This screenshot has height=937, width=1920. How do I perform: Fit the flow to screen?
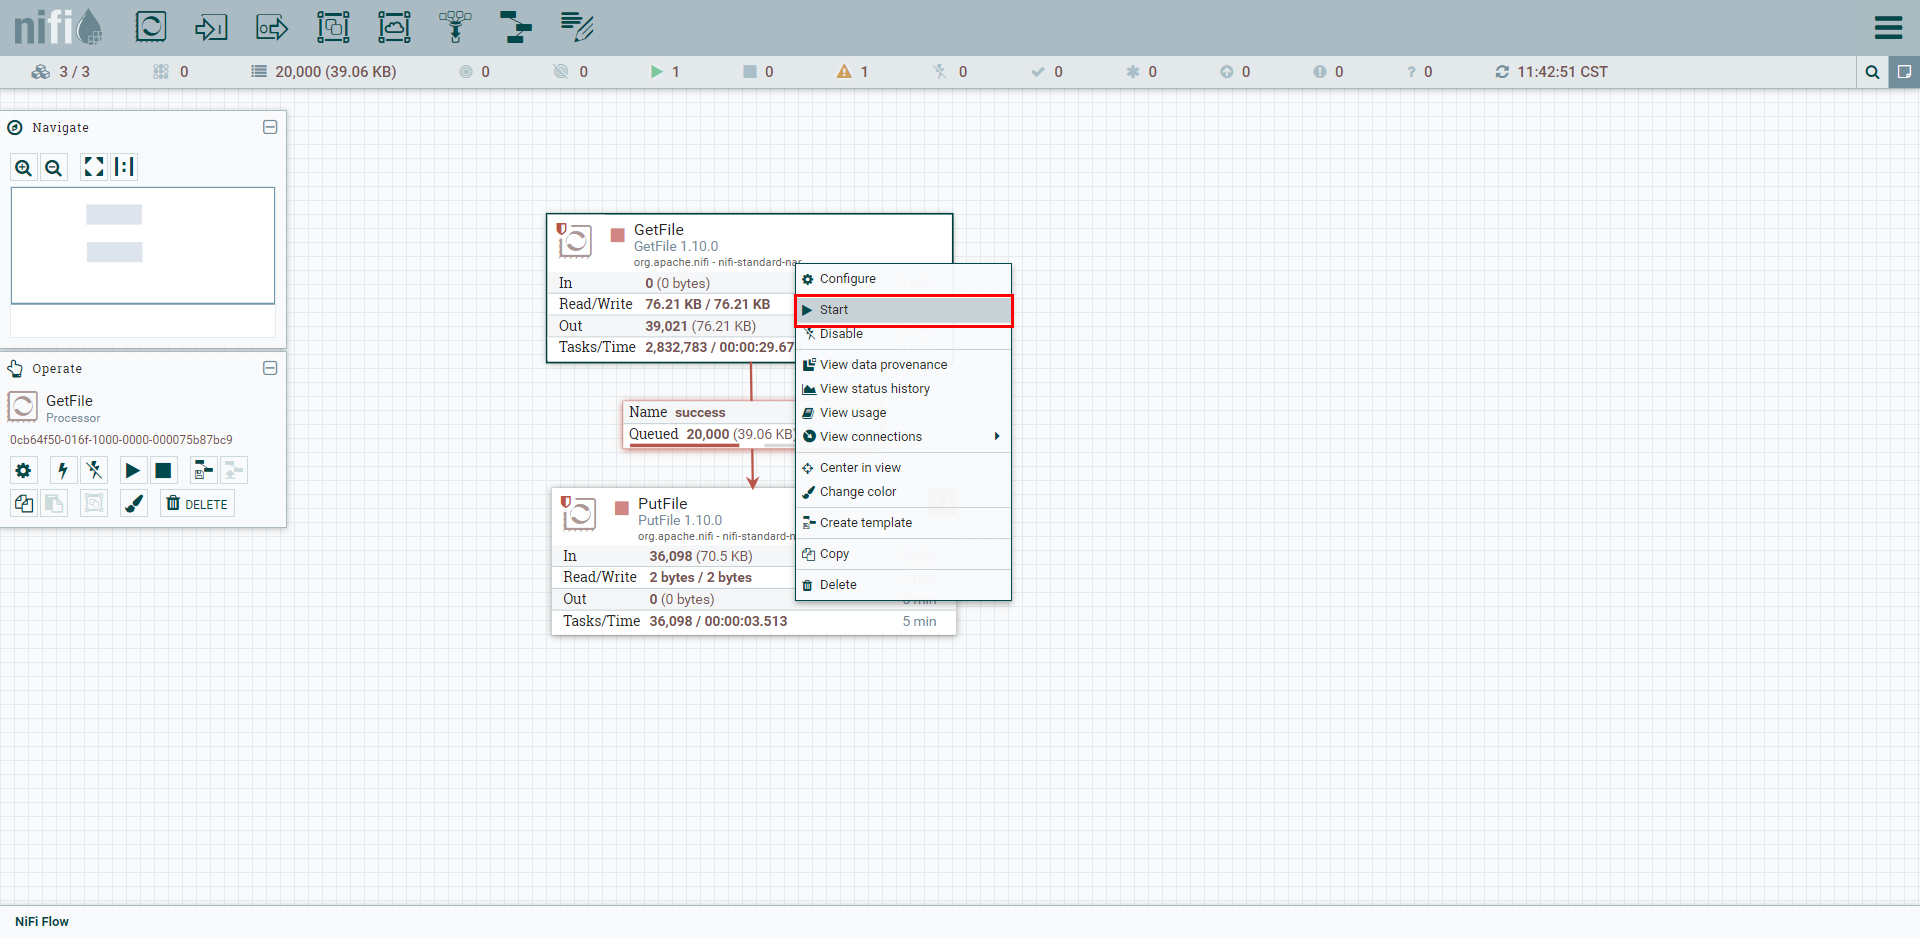[x=94, y=167]
